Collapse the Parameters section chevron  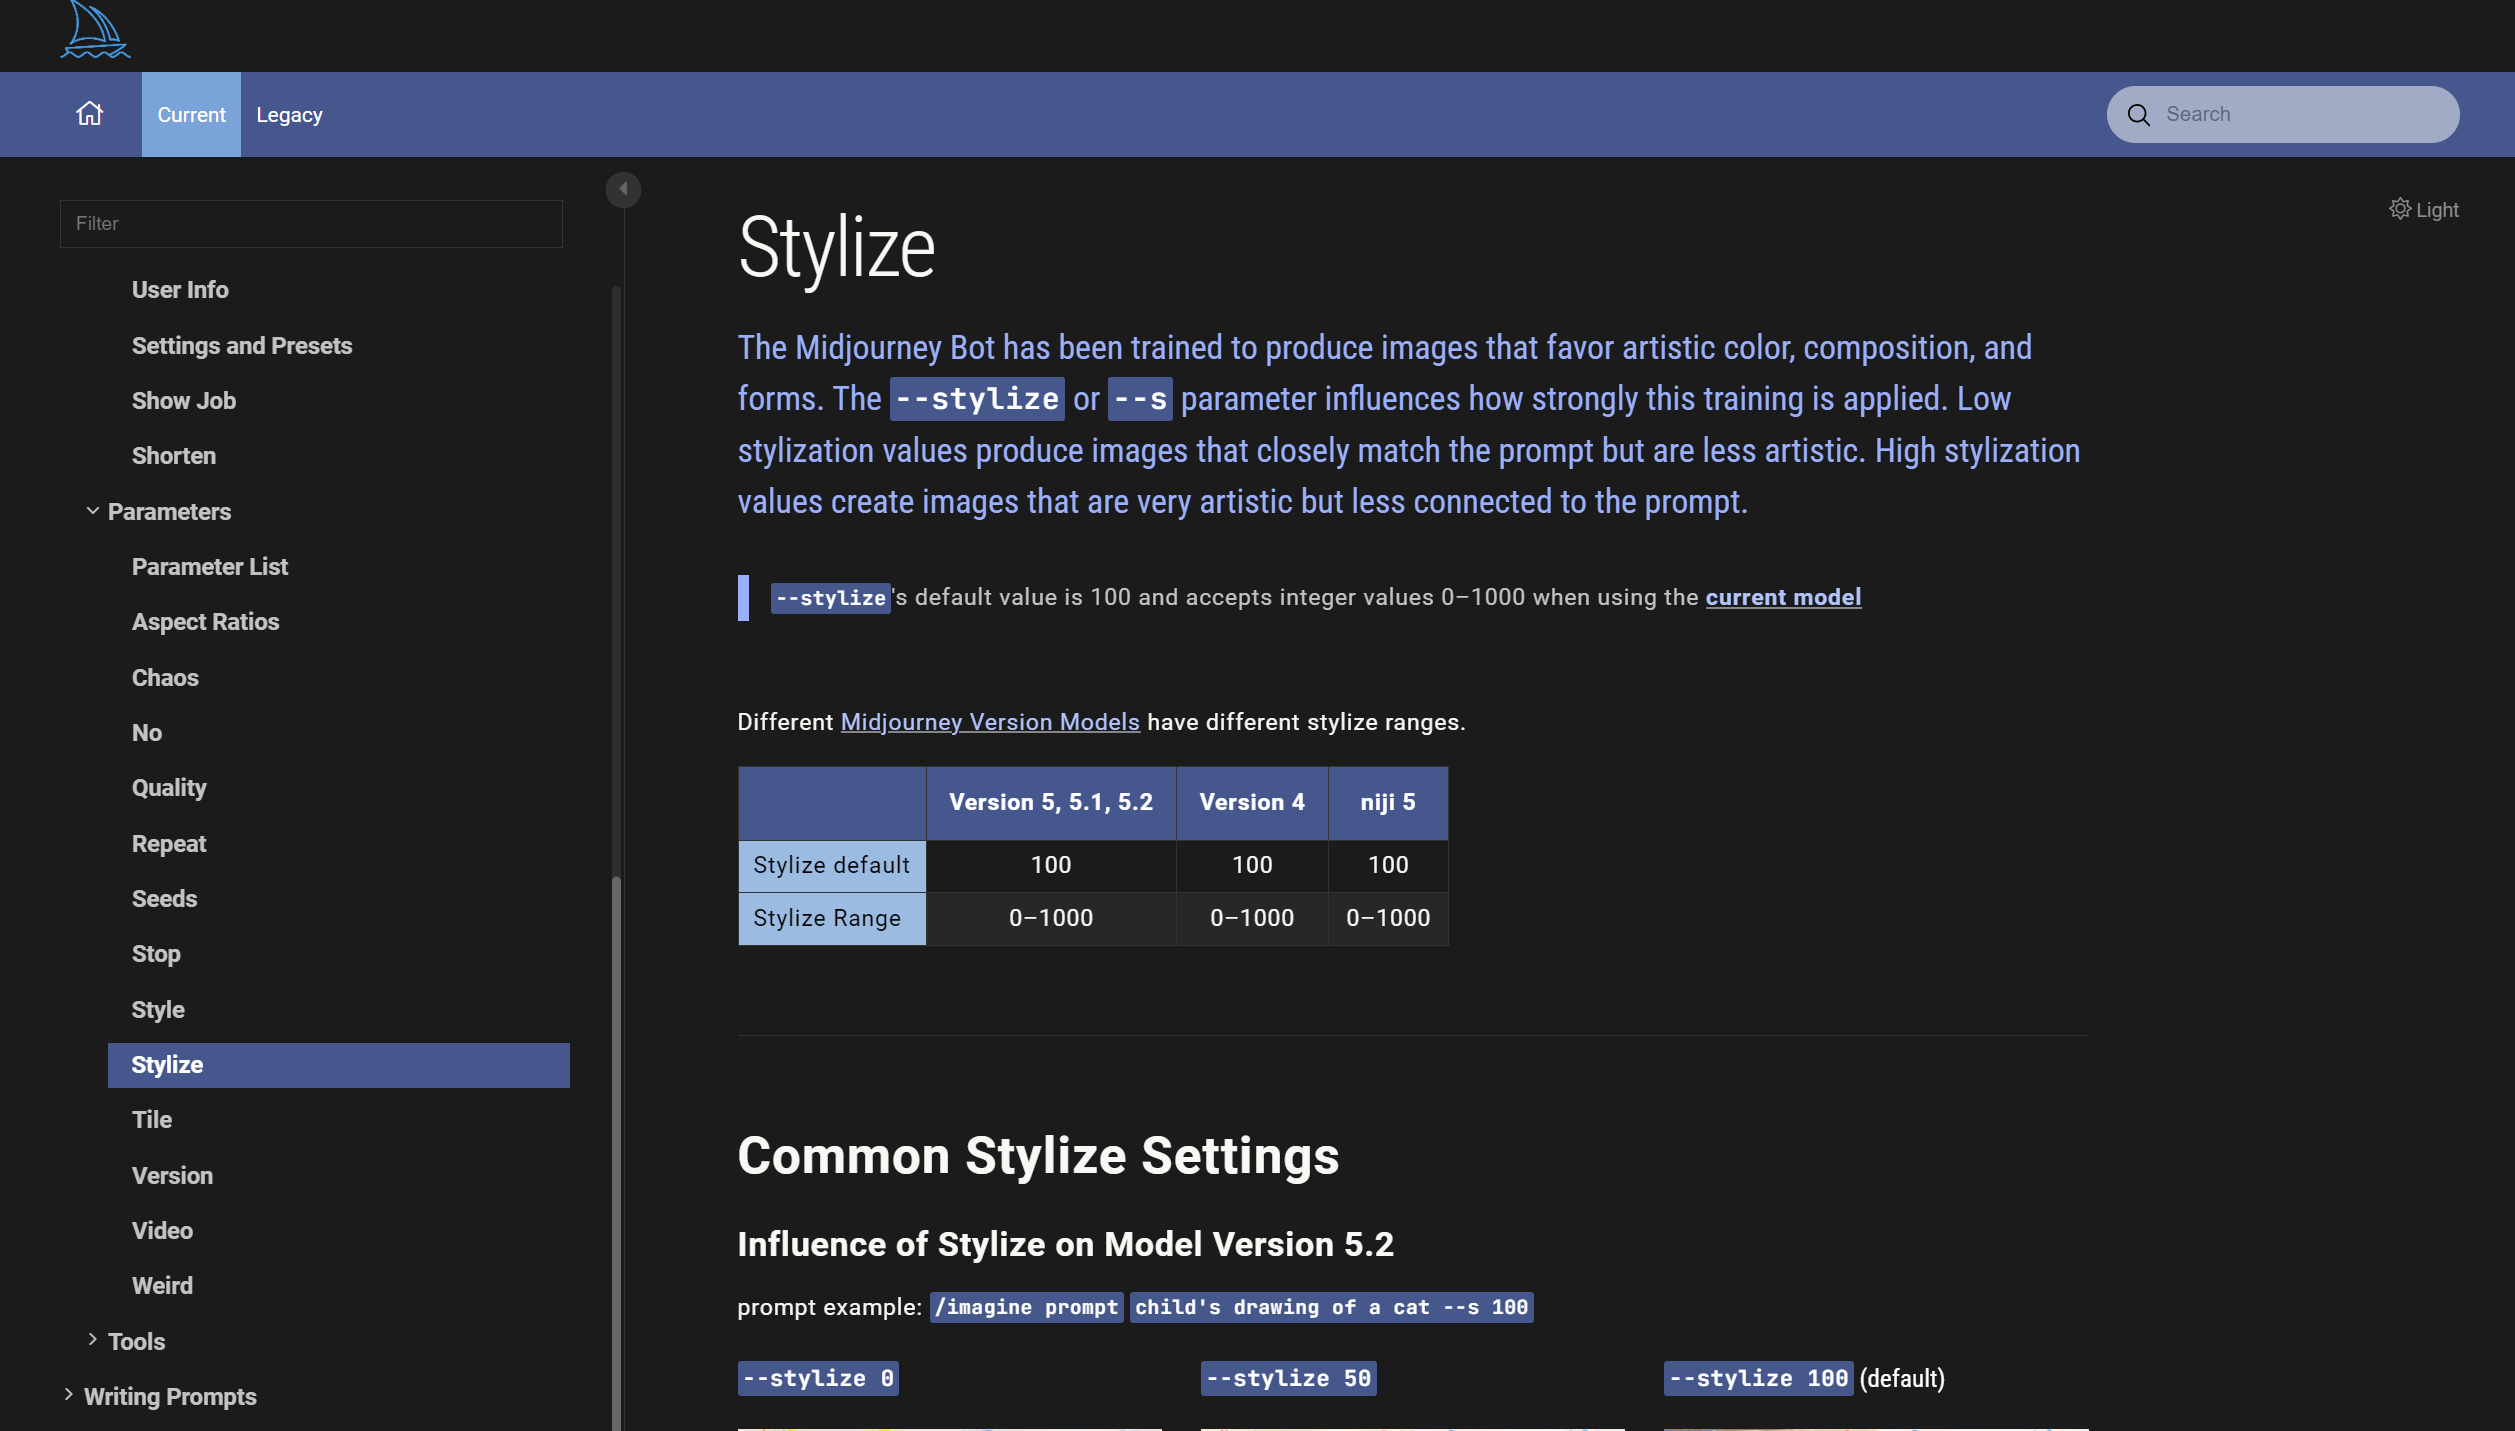[92, 511]
